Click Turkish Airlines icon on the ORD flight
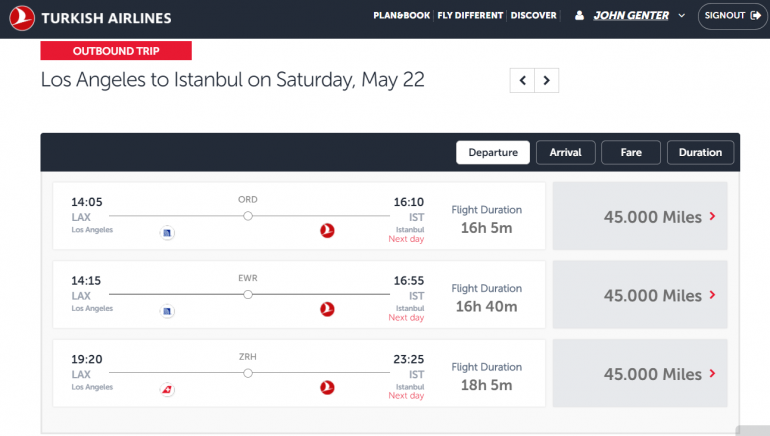The width and height of the screenshot is (770, 436). pos(326,231)
